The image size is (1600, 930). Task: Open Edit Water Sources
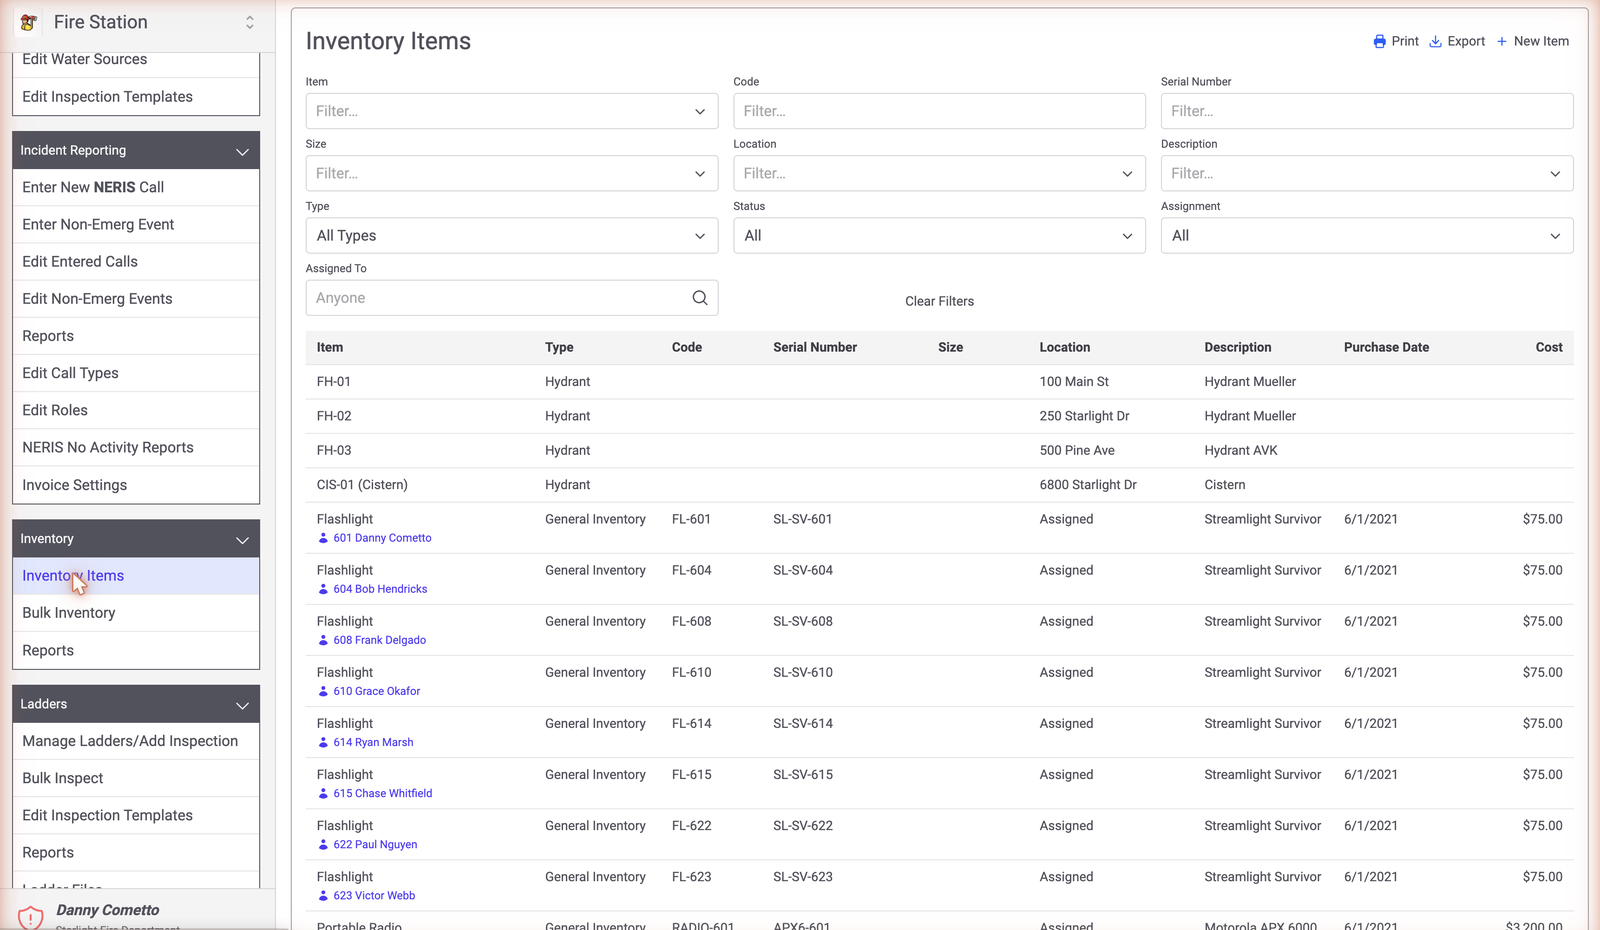click(136, 60)
